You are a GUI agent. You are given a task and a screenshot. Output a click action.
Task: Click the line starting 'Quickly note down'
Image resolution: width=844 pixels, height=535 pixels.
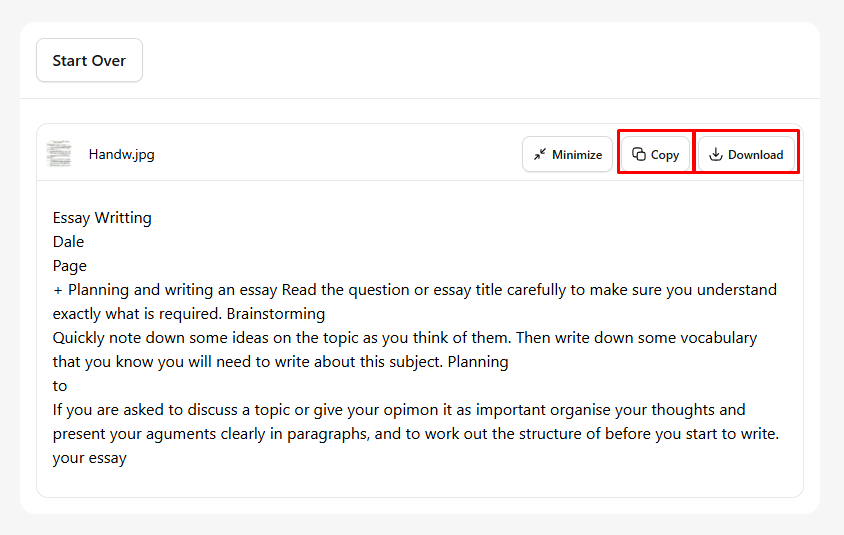point(405,338)
